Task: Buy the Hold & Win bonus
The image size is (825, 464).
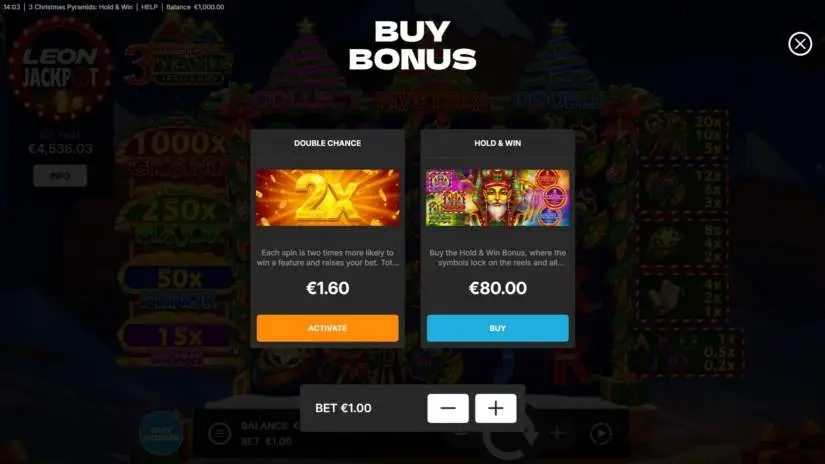Action: [497, 328]
